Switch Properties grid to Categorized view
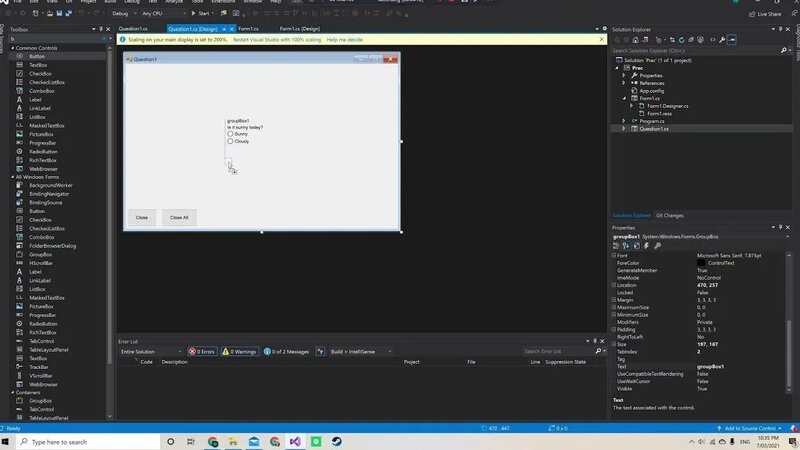This screenshot has width=800, height=450. [x=616, y=246]
